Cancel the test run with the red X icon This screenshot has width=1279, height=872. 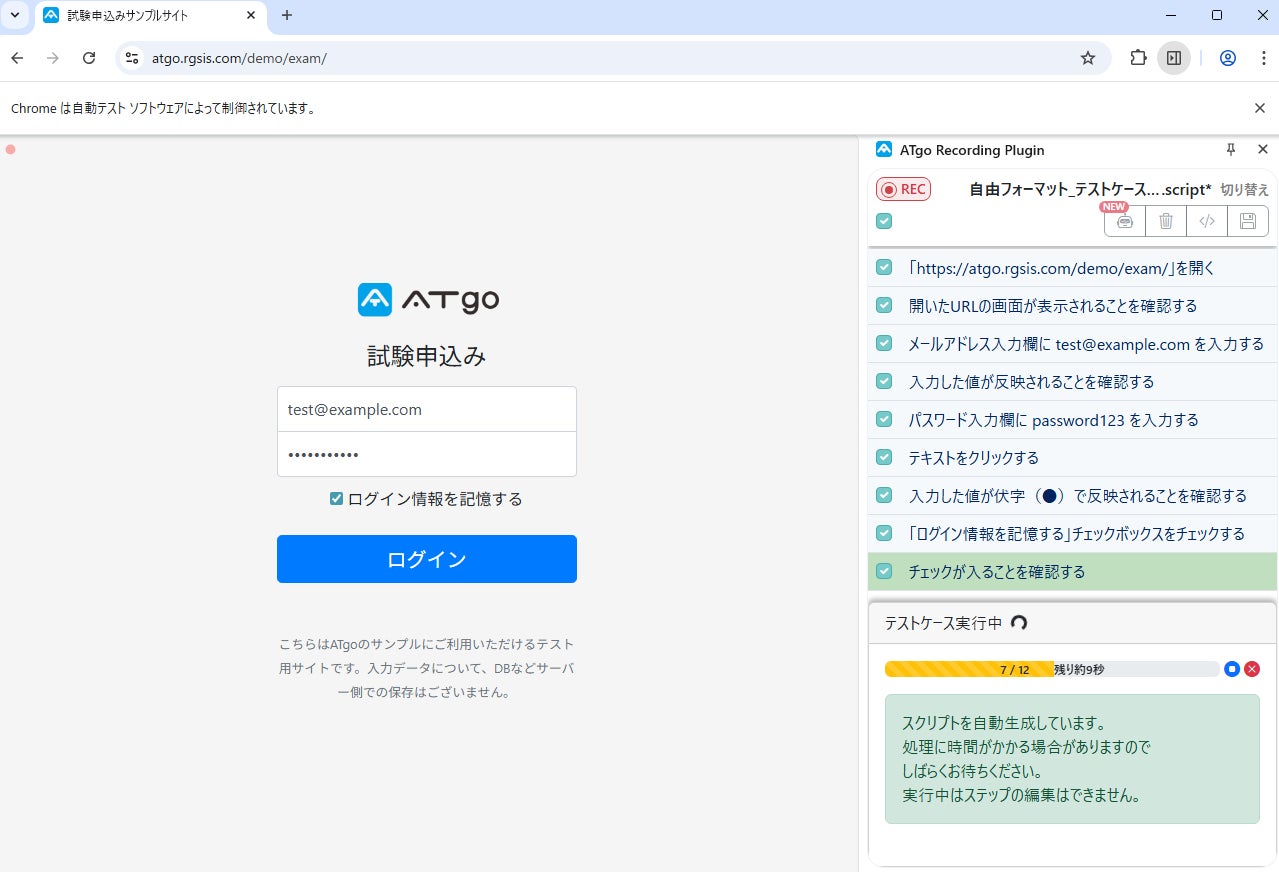[1252, 669]
